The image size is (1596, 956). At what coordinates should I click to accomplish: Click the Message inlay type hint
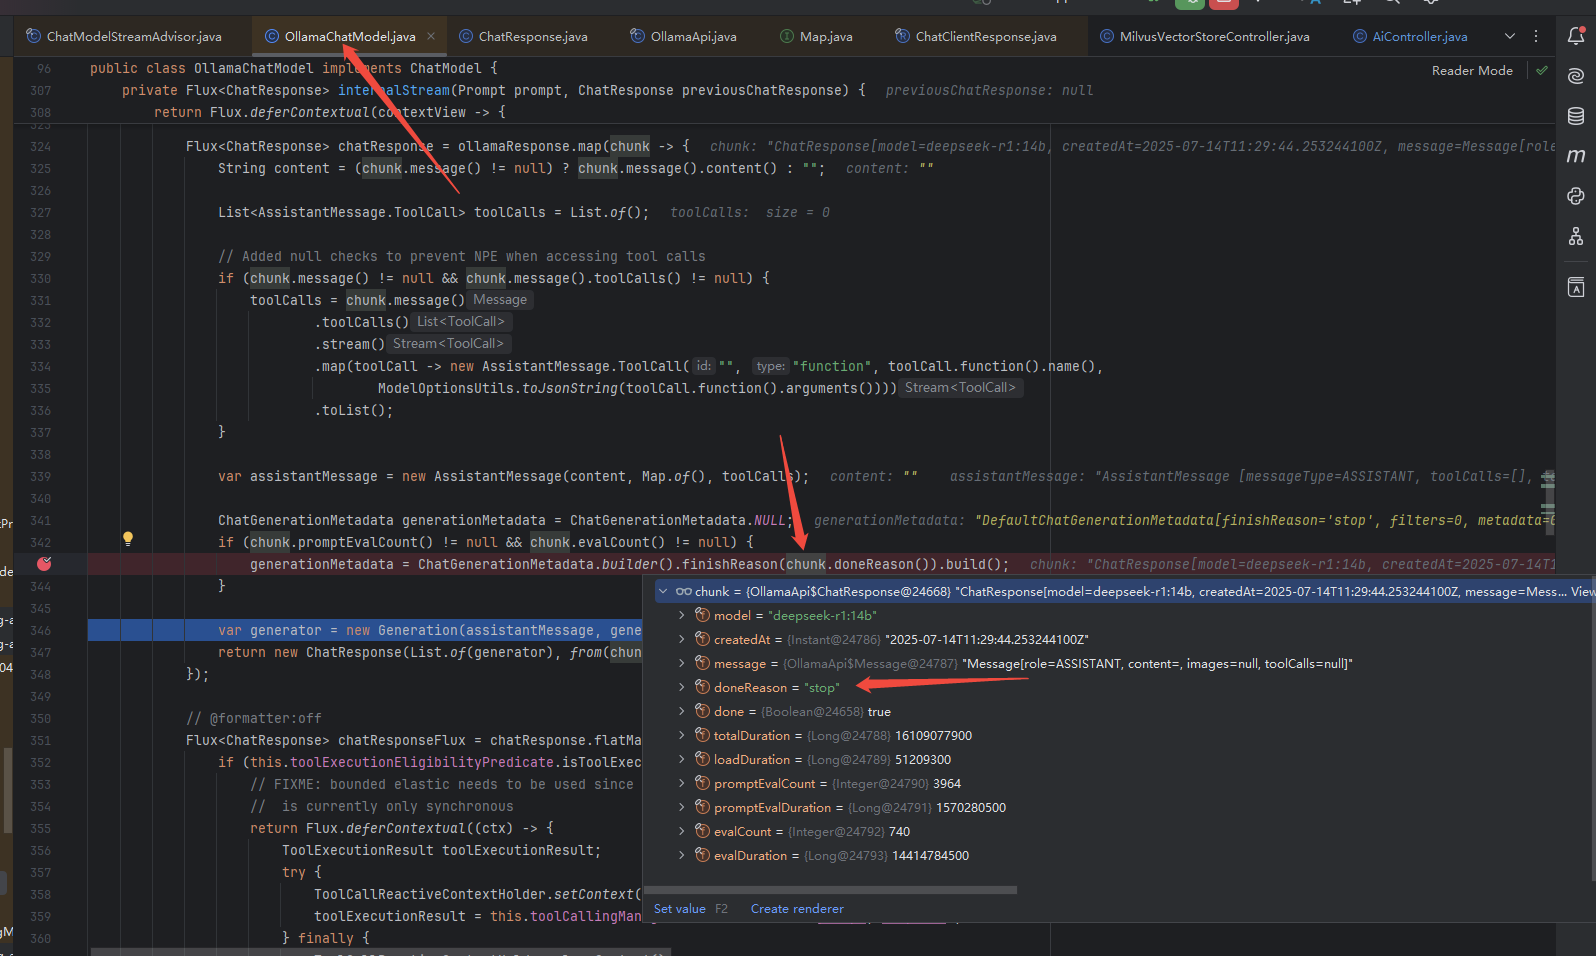tap(500, 300)
